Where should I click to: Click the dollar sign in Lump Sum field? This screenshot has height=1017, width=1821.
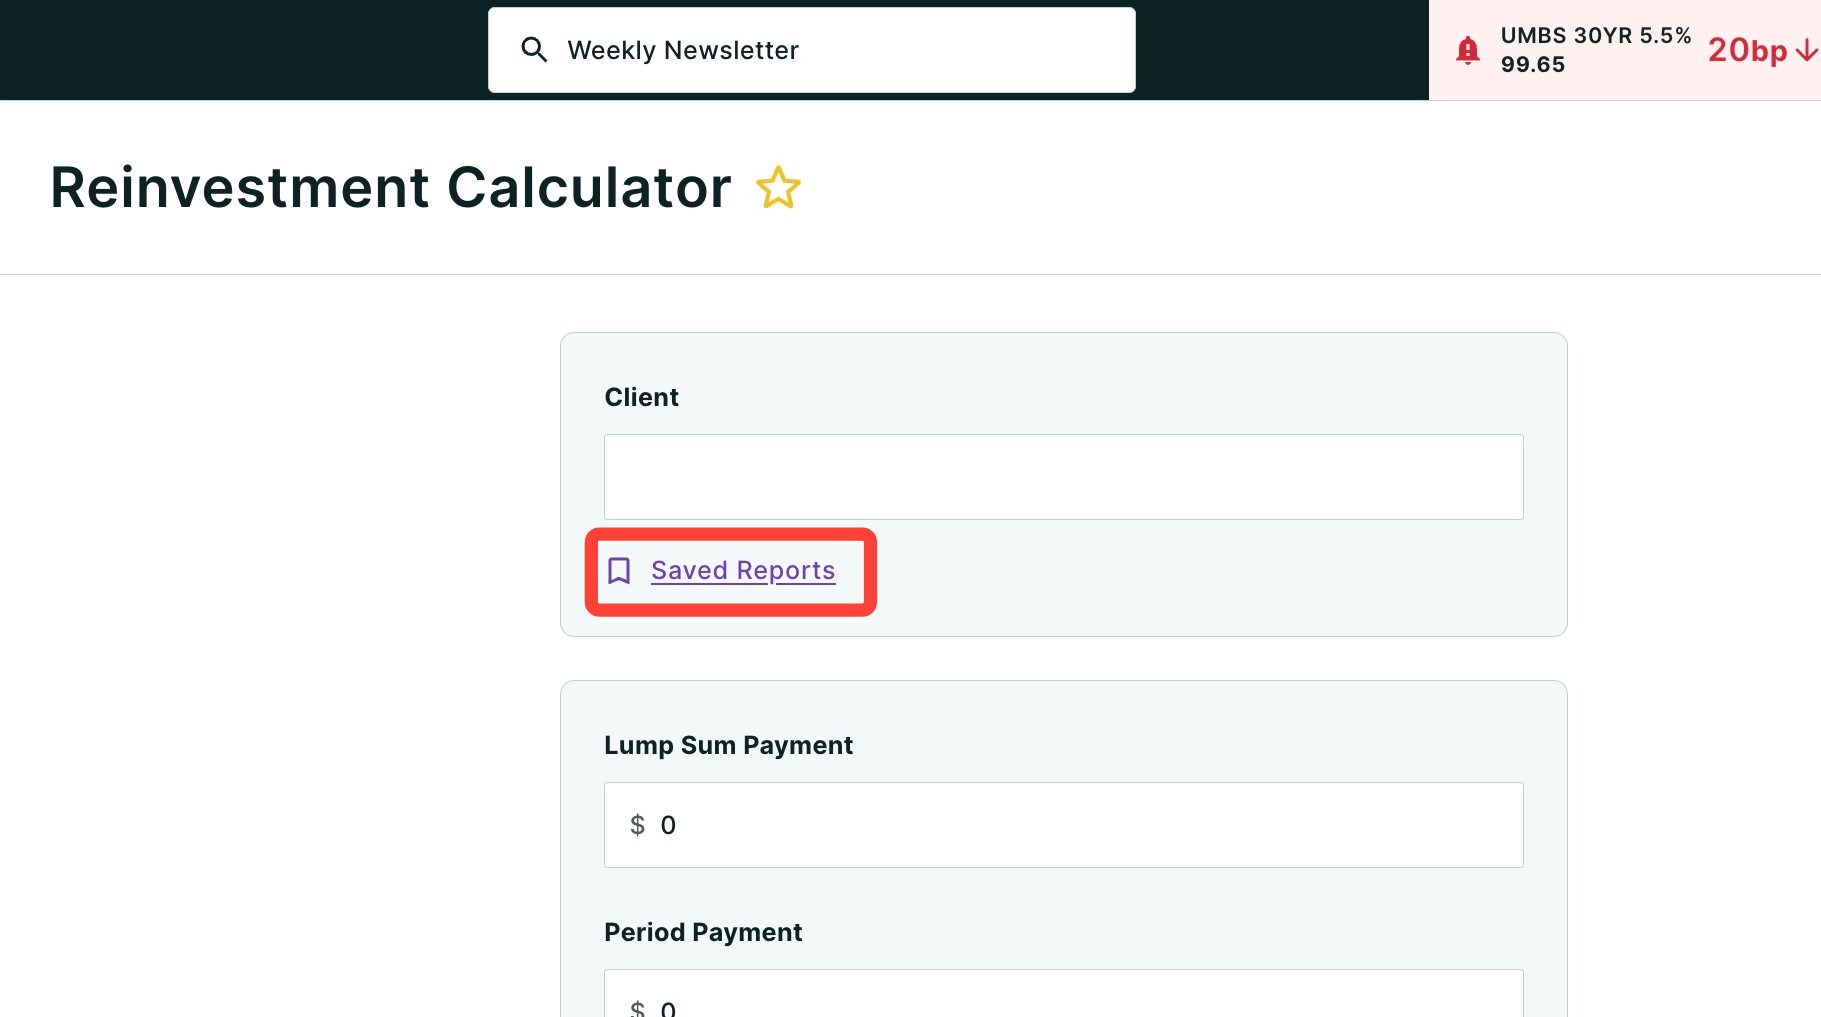point(638,825)
